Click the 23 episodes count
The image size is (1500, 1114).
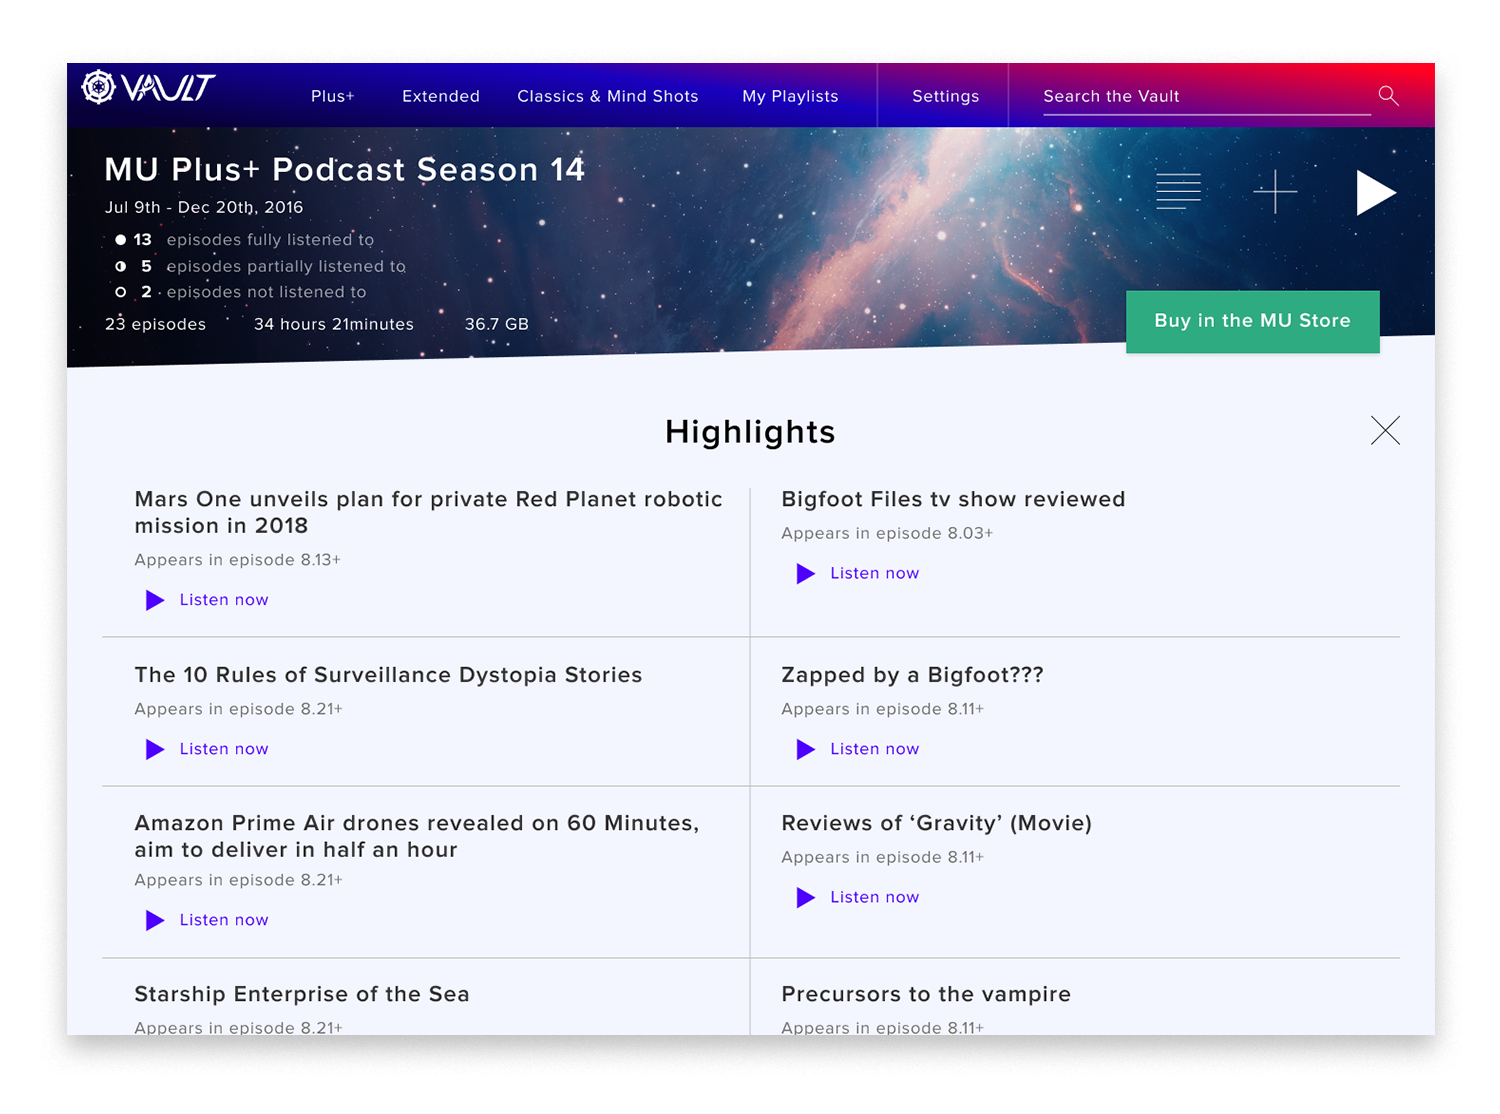coord(155,324)
